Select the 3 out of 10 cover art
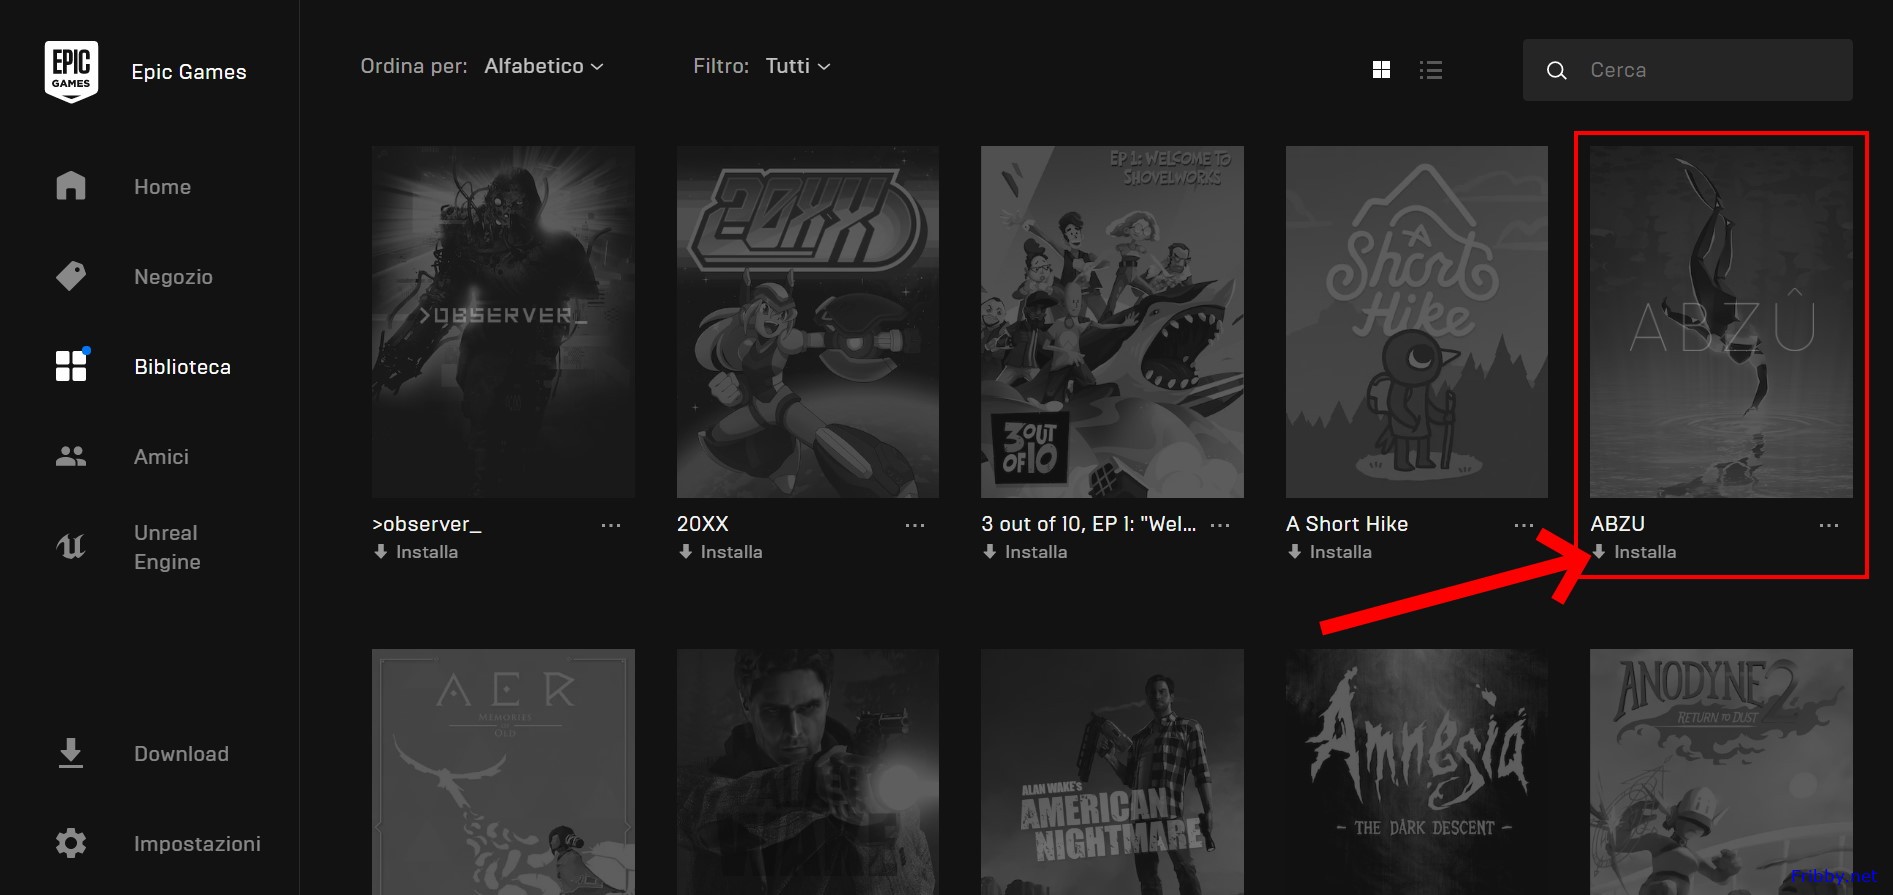The width and height of the screenshot is (1893, 895). (x=1112, y=322)
